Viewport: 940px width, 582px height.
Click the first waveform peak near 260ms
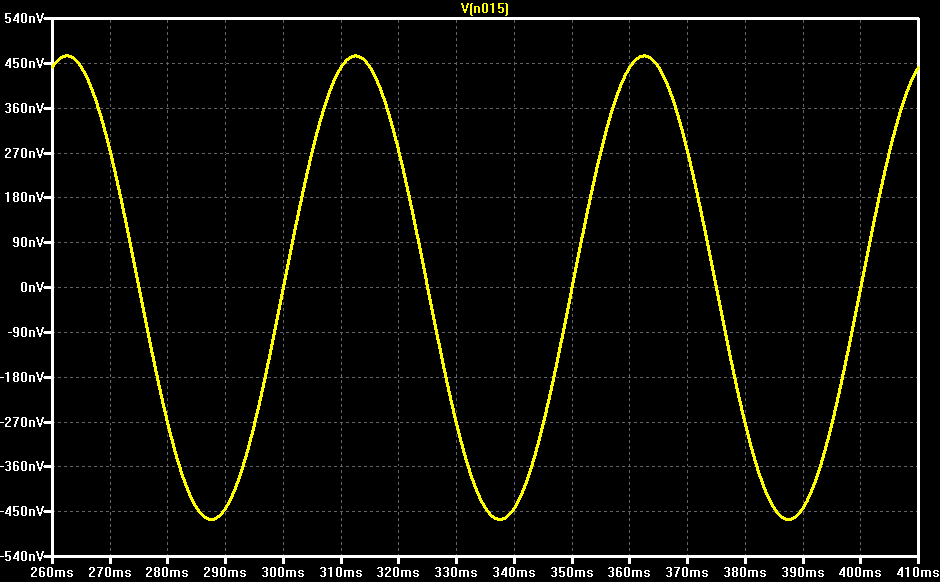point(67,56)
